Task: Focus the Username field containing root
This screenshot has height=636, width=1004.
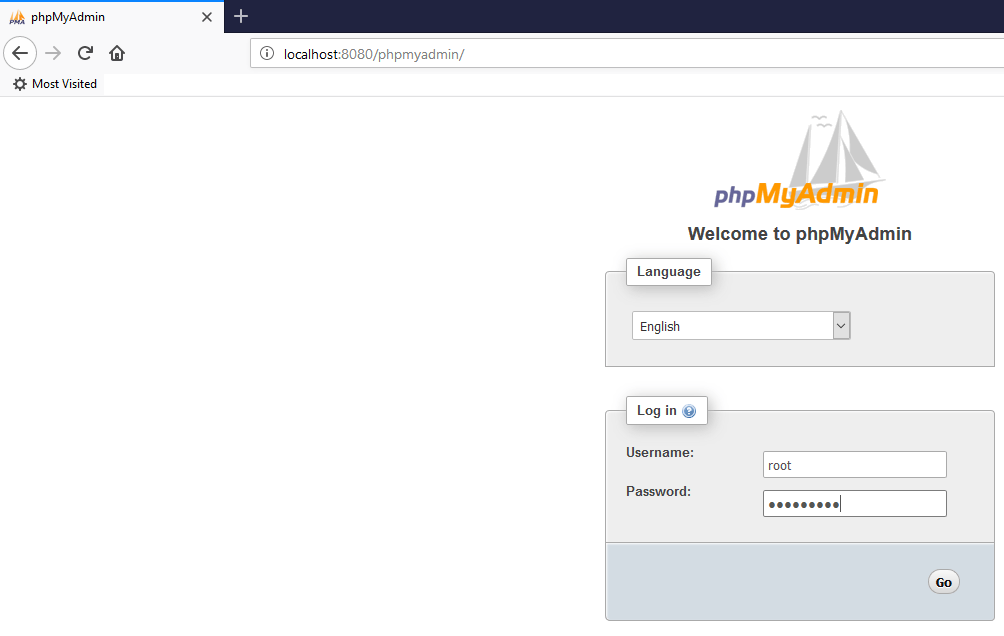Action: tap(854, 465)
